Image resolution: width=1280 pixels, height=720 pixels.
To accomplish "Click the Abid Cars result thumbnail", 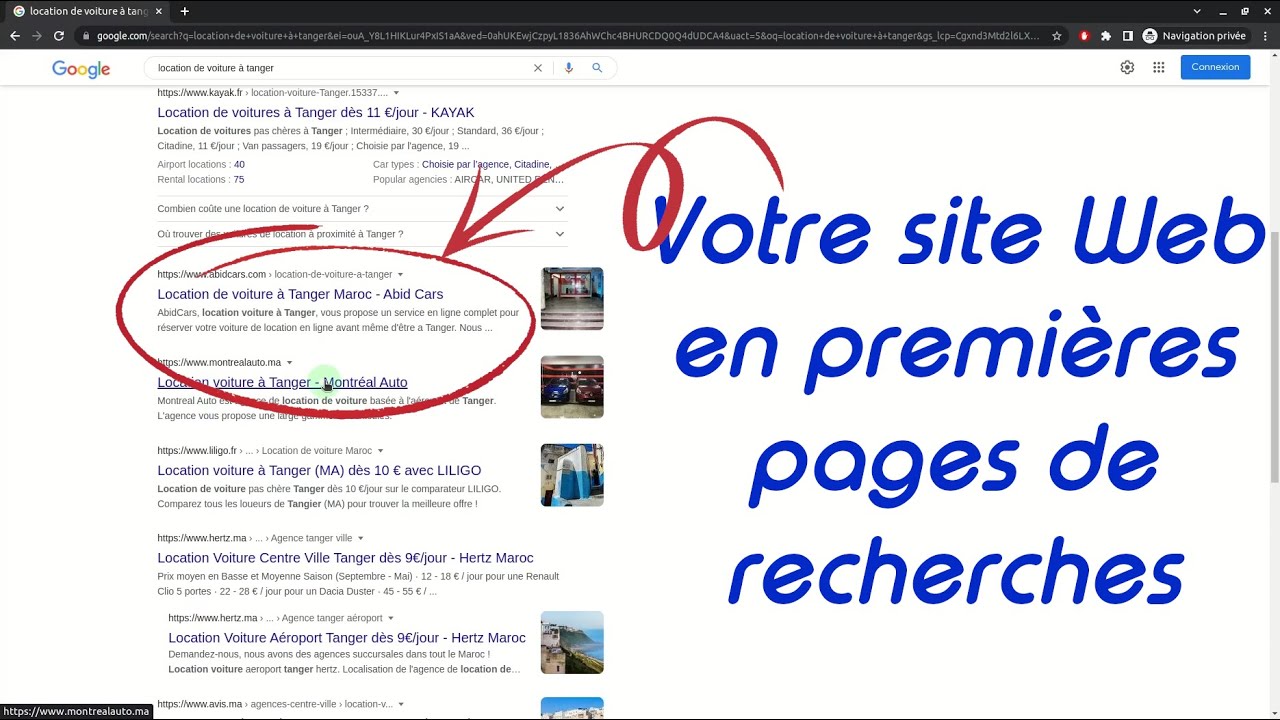I will tap(572, 298).
